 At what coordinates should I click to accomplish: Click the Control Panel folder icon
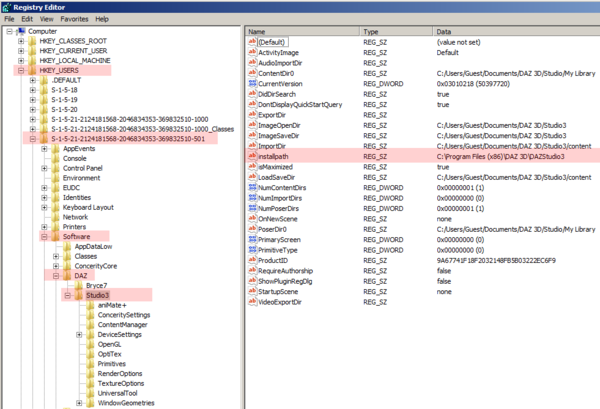coord(55,168)
